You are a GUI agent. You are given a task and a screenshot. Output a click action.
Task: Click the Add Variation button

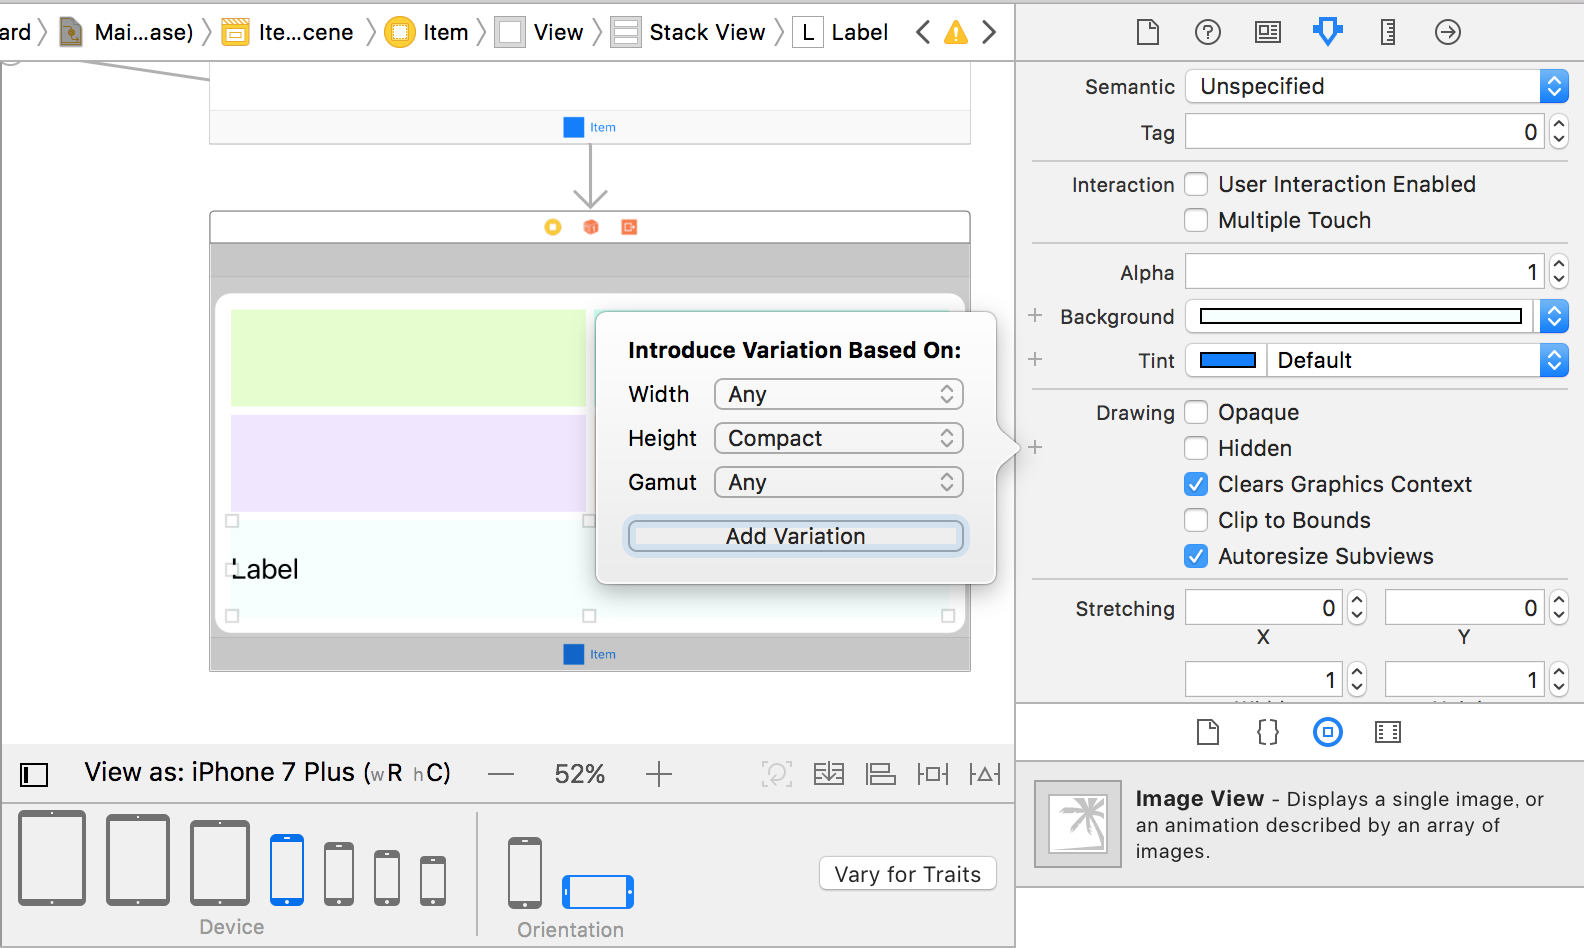796,536
